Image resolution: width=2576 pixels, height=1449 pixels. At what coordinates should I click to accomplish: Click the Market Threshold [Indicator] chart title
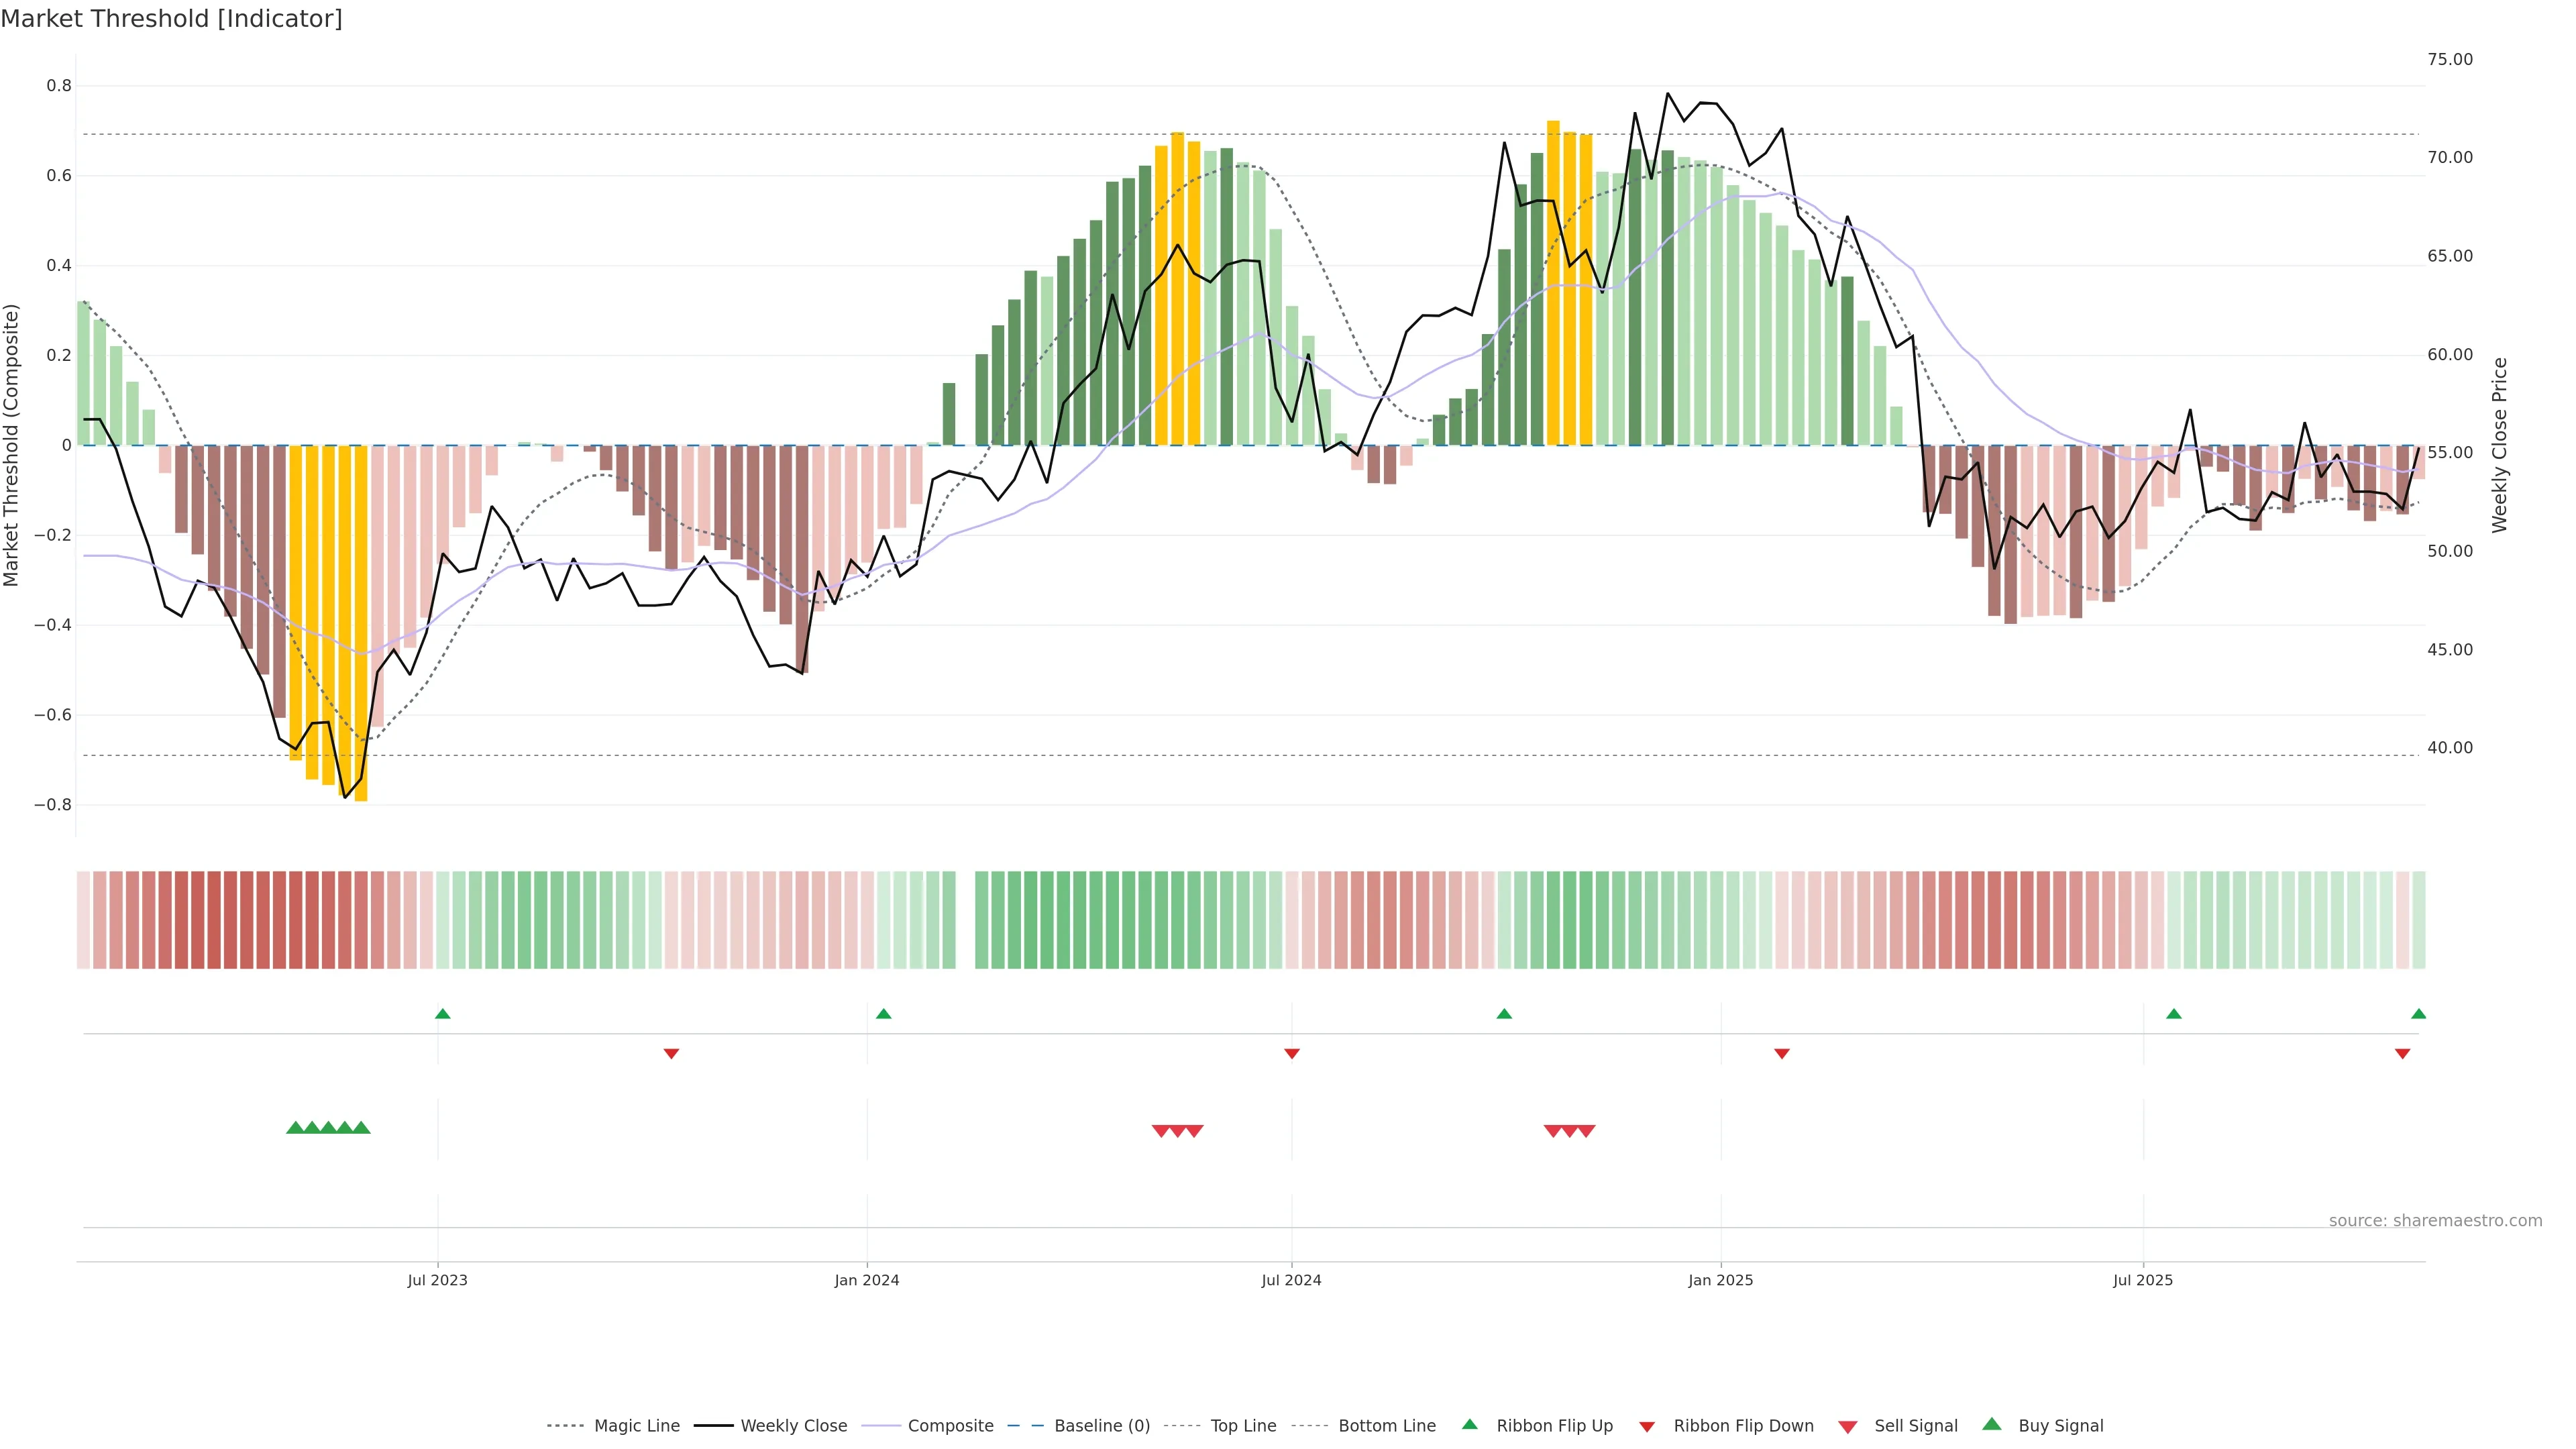pyautogui.click(x=171, y=19)
